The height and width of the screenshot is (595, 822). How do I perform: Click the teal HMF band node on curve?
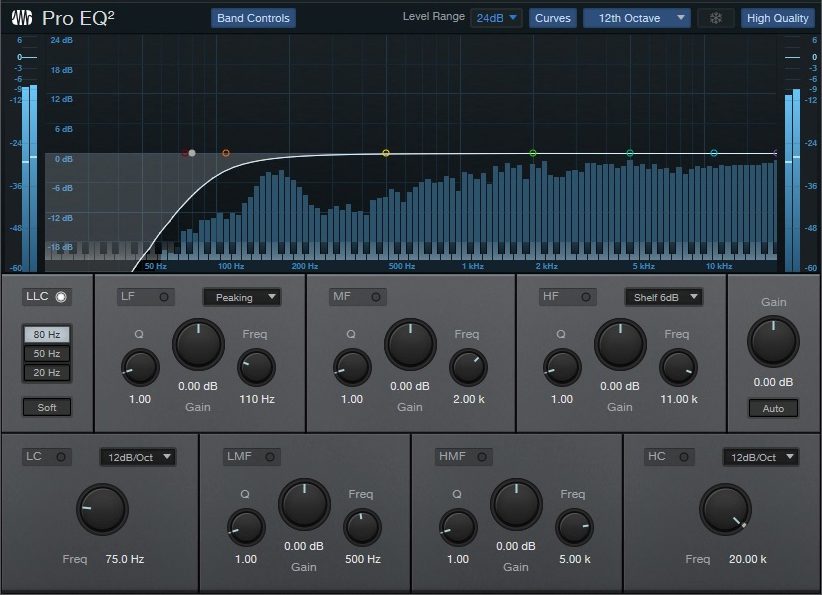click(x=630, y=154)
